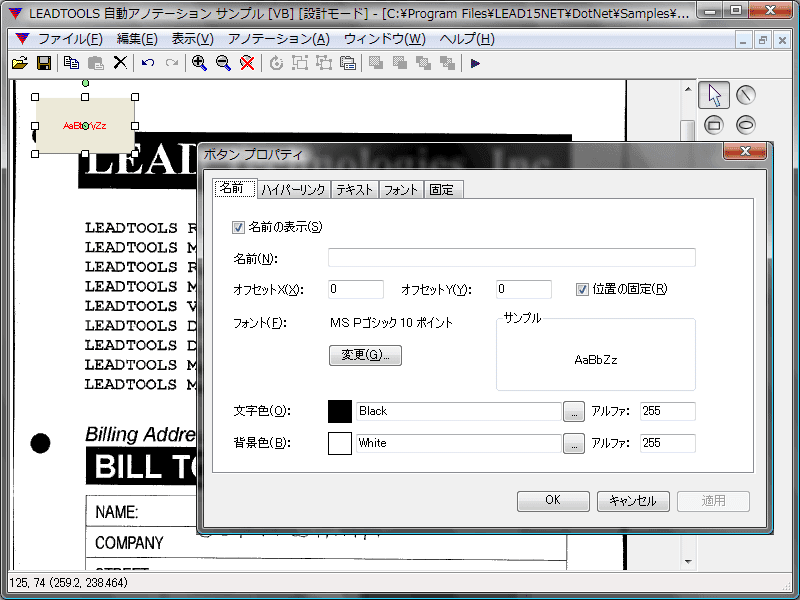This screenshot has width=800, height=600.
Task: Click the Zoom Out magnifier icon
Action: 223,63
